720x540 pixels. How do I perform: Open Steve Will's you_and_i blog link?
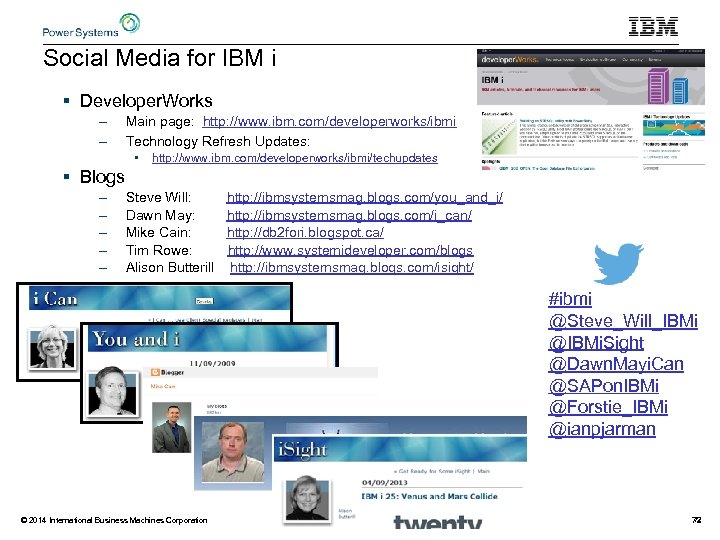click(x=365, y=197)
